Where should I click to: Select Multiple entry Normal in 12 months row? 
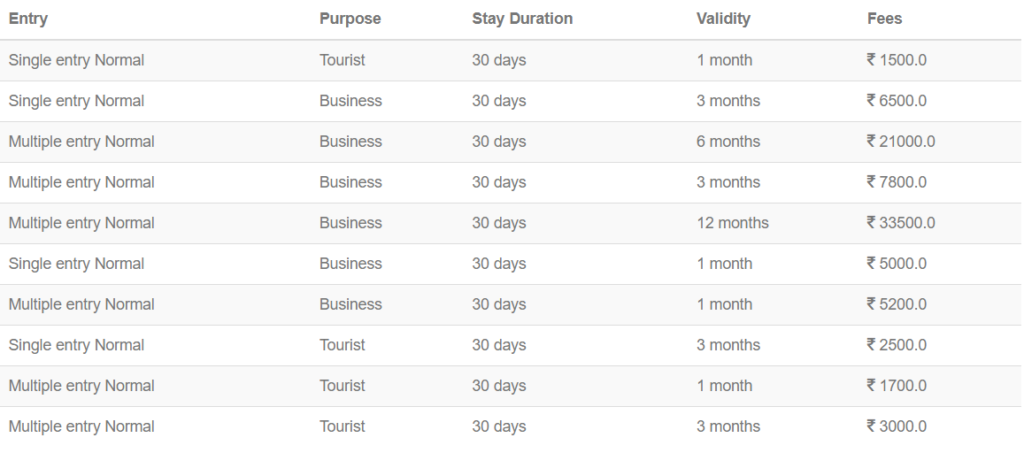[x=81, y=223]
